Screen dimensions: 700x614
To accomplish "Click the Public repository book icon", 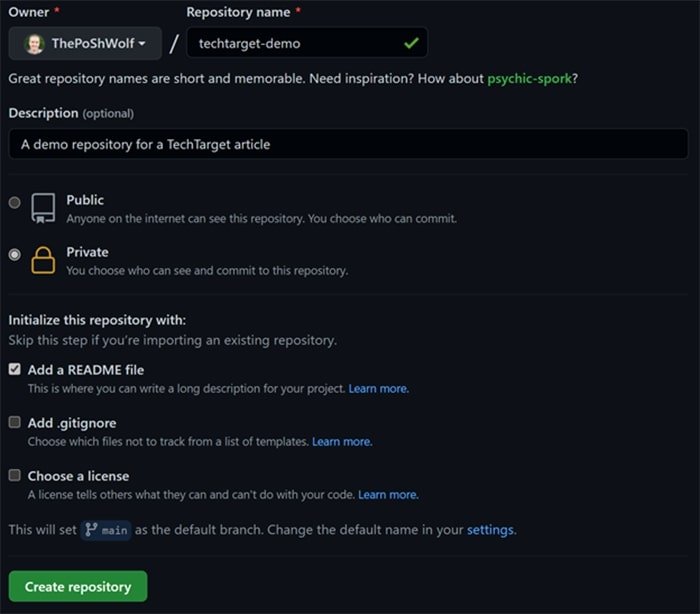I will tap(43, 208).
